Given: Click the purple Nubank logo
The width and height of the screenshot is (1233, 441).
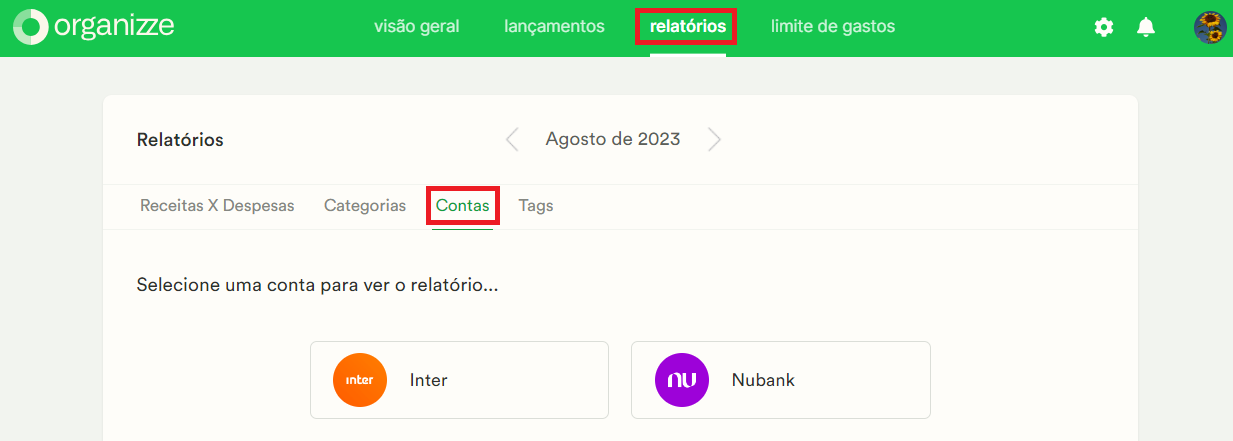Looking at the screenshot, I should (x=682, y=380).
